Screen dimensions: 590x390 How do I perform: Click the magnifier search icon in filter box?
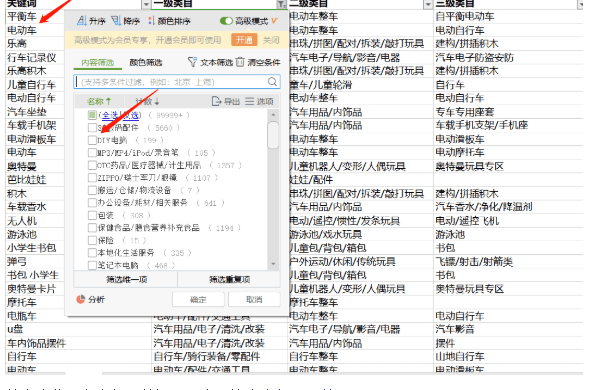tap(272, 82)
